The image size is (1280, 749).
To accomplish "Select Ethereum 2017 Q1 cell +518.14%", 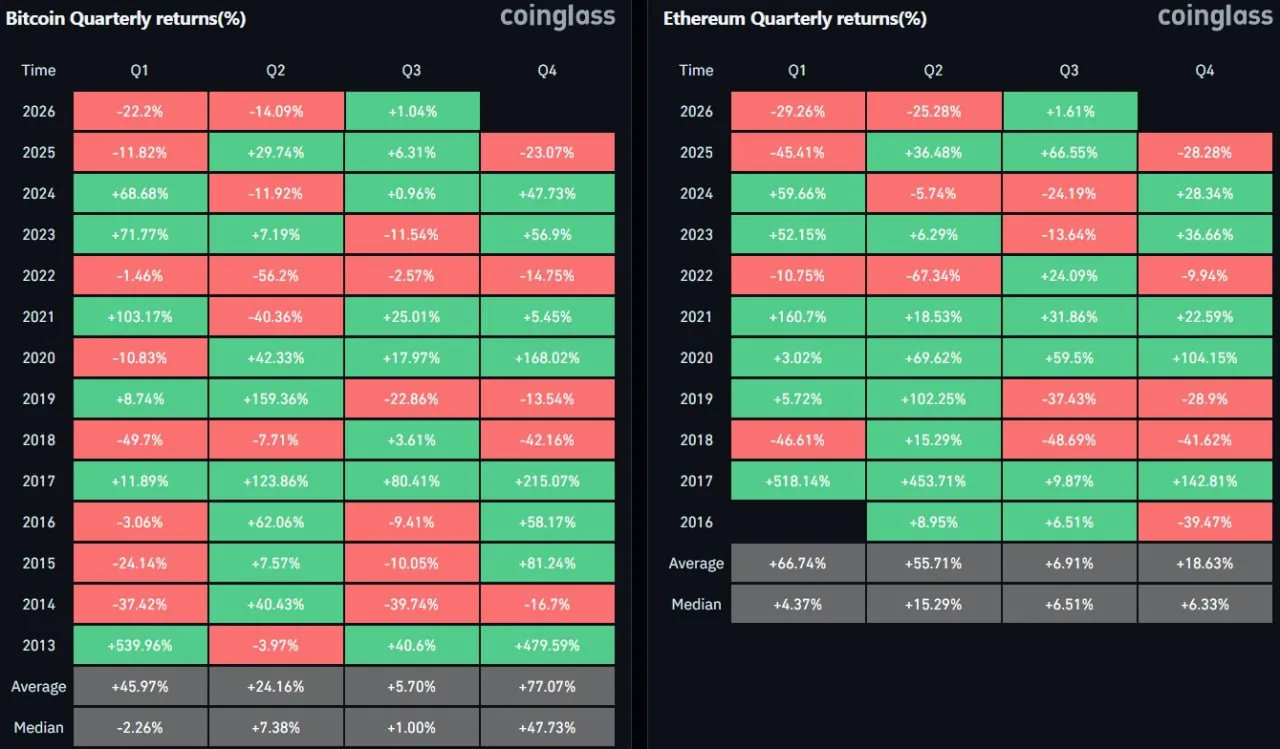I will pyautogui.click(x=798, y=481).
